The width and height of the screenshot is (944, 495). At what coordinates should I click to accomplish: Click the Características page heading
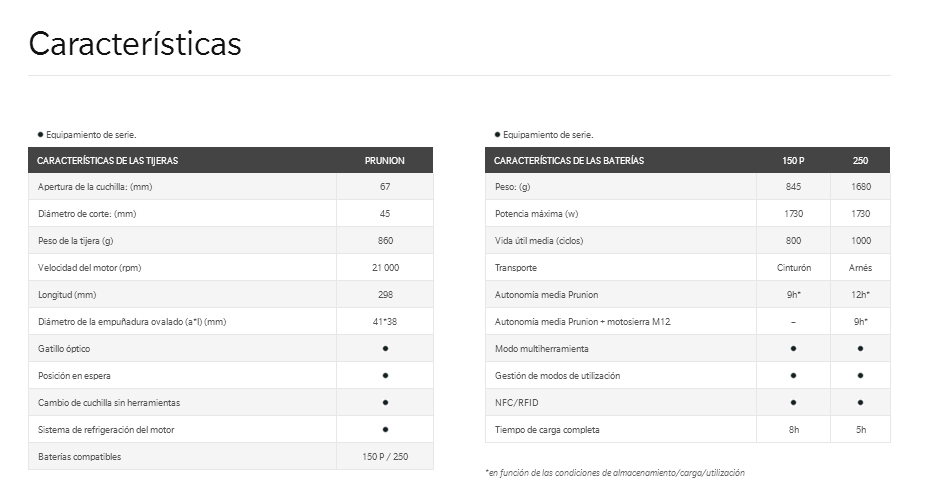135,44
